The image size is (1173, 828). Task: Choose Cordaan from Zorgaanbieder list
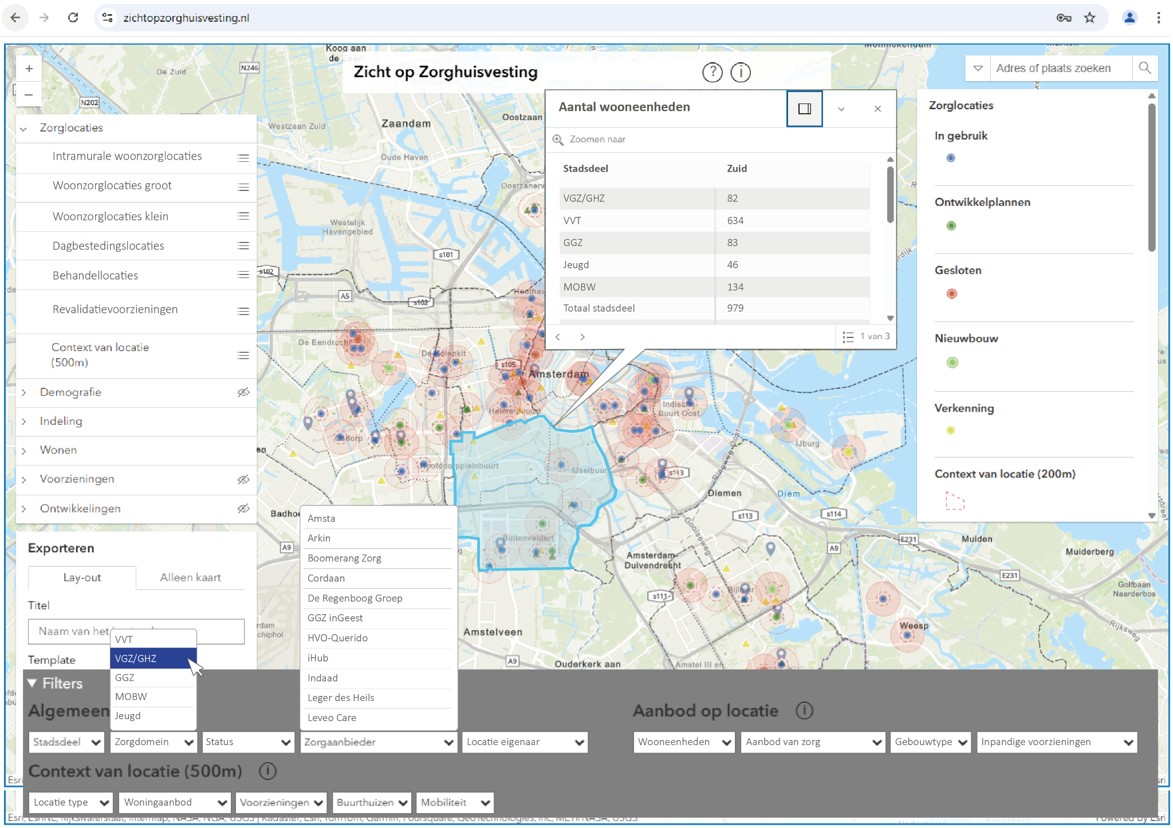(379, 578)
